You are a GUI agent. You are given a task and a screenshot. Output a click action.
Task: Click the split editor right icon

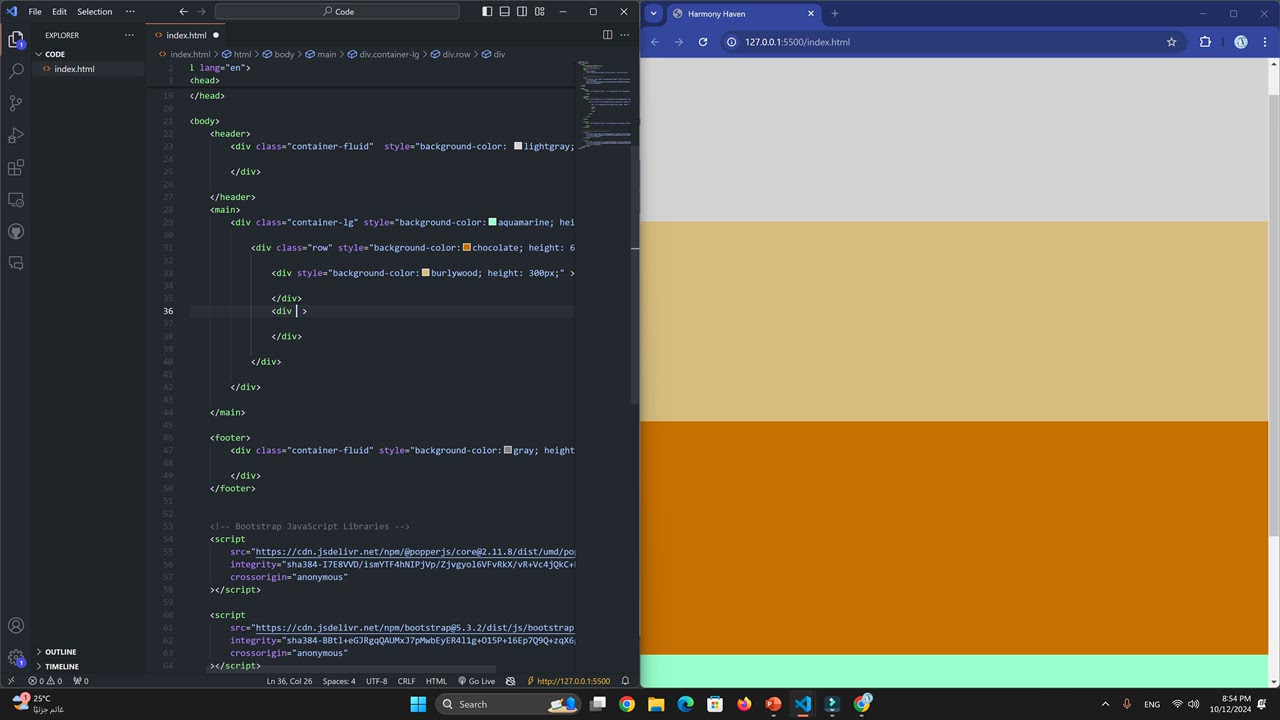click(607, 35)
